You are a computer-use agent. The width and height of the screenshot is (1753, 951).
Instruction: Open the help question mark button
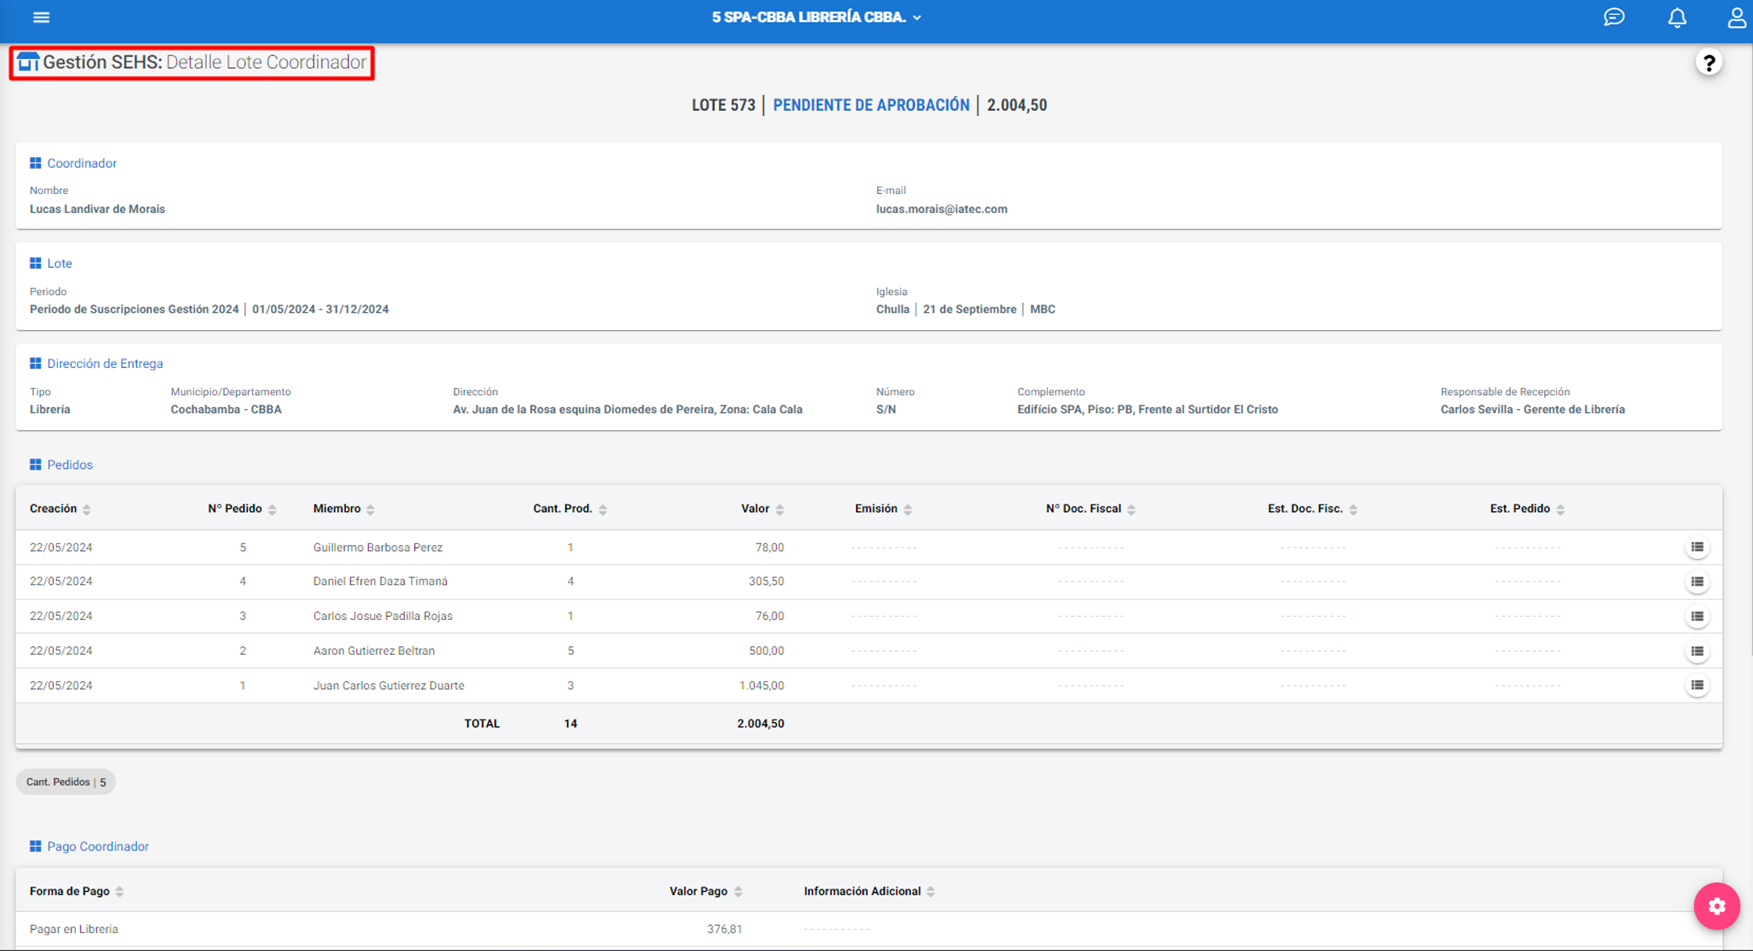[x=1709, y=63]
